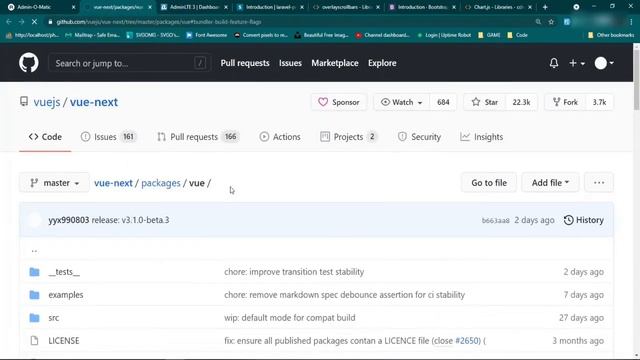This screenshot has width=640, height=360.
Task: Open commit 'improve transition test stability'
Action: [x=294, y=272]
